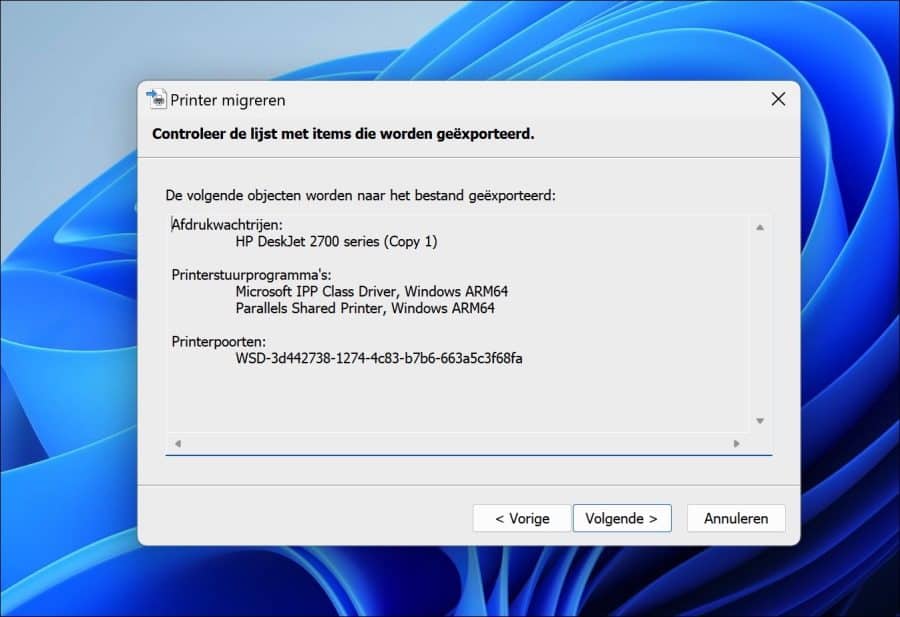This screenshot has height=617, width=900.
Task: Click the Afdrukwachtrijen section heading
Action: [x=225, y=224]
